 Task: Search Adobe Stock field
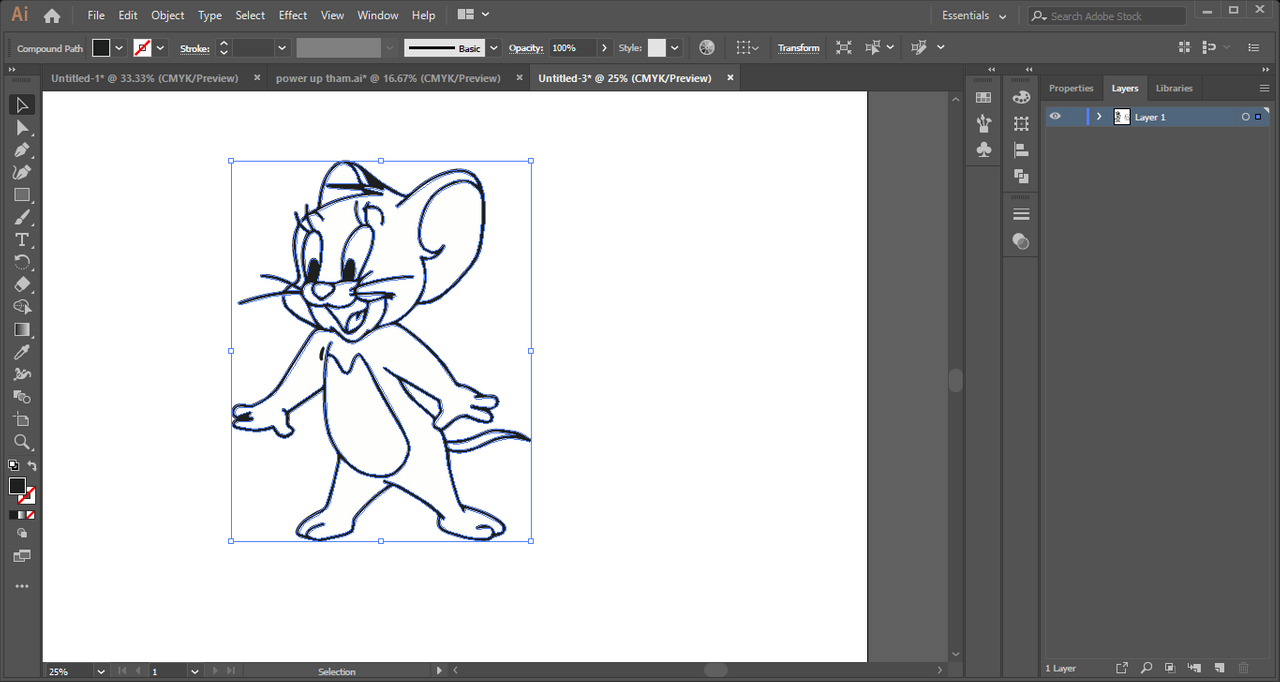[1107, 16]
